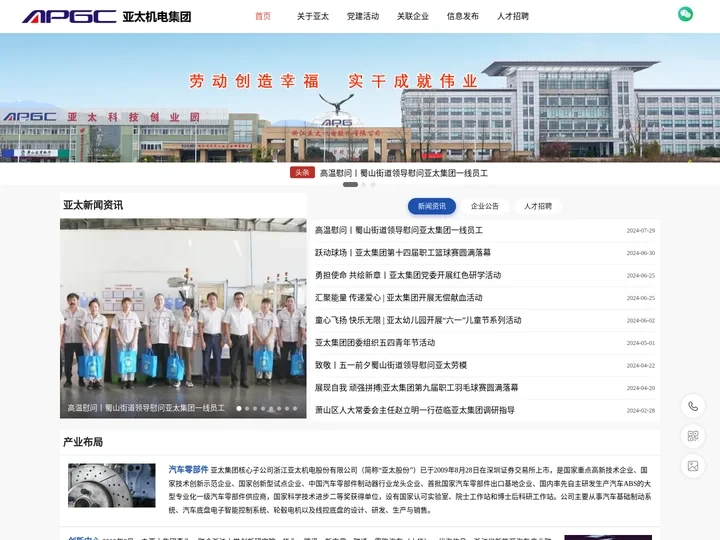The height and width of the screenshot is (540, 720).
Task: Click the 产业布局 section title
Action: pyautogui.click(x=83, y=442)
